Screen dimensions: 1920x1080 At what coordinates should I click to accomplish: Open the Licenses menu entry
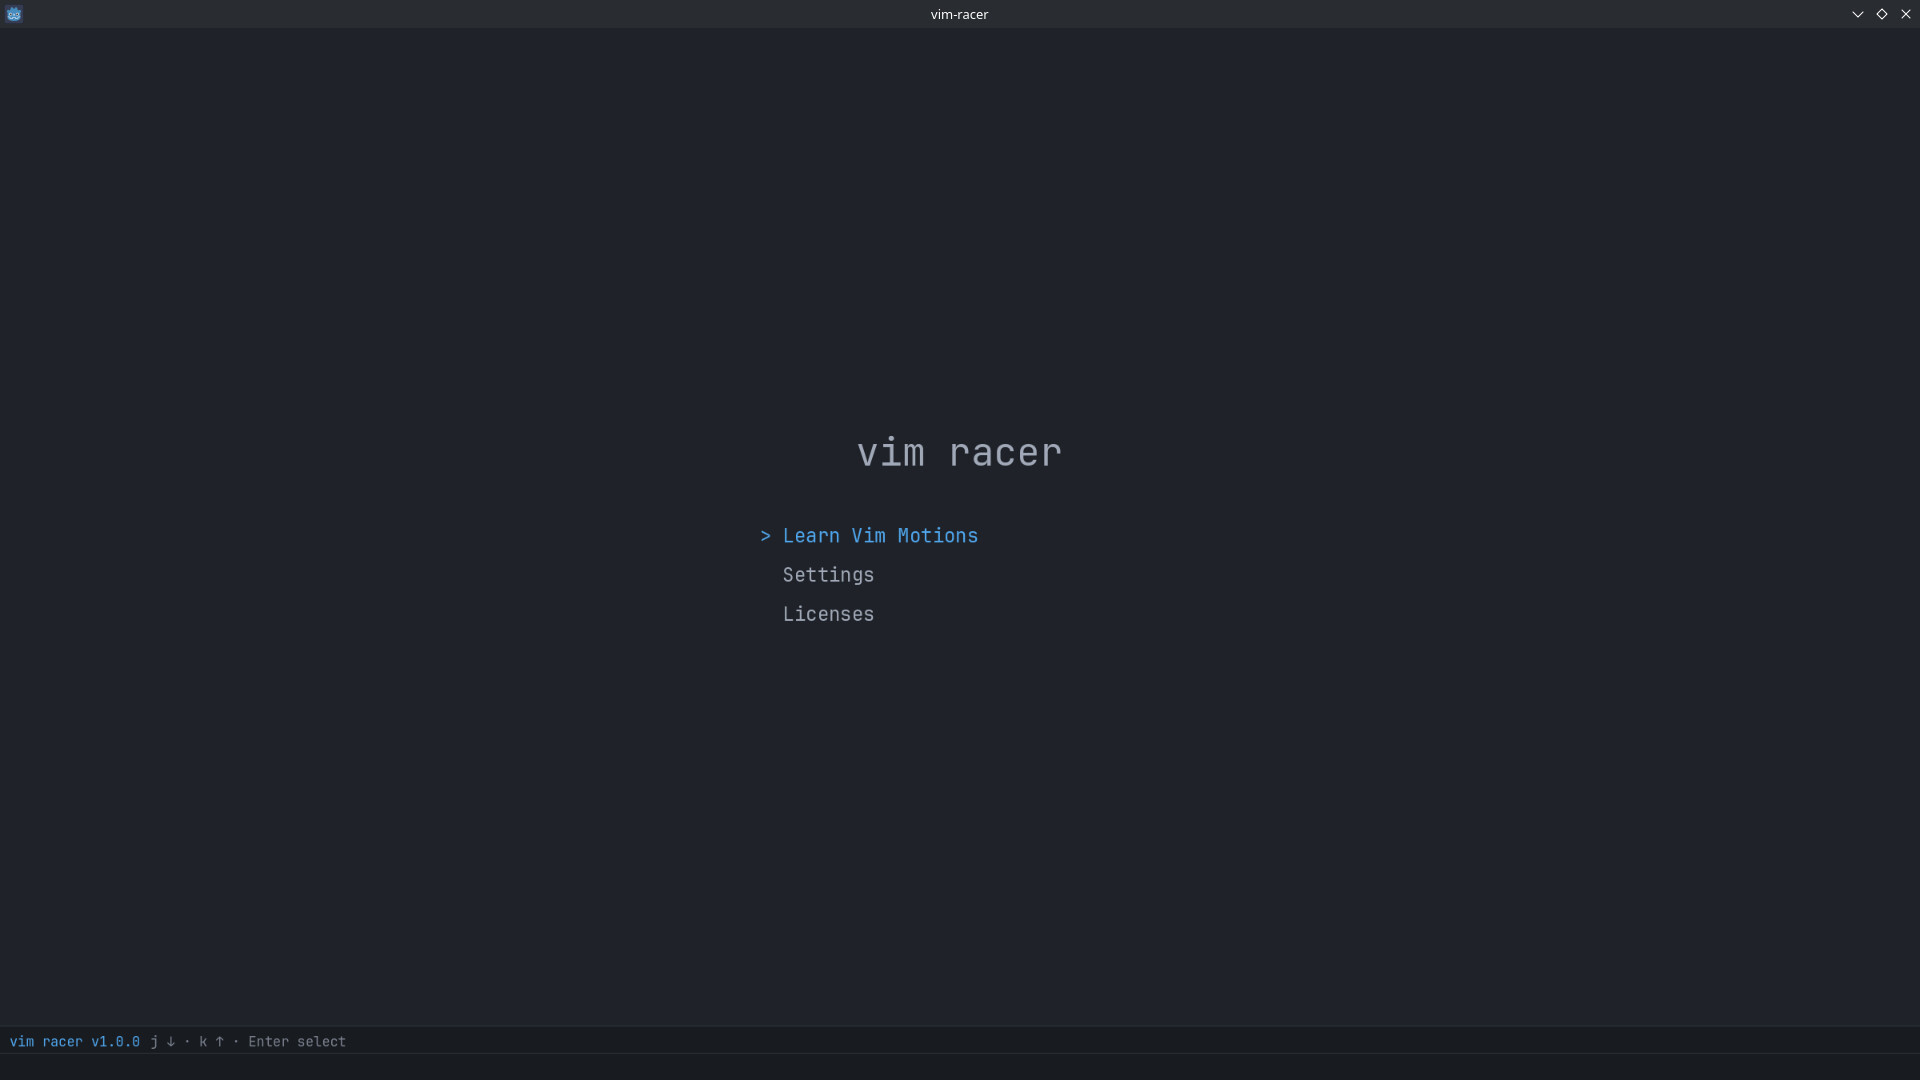(828, 614)
